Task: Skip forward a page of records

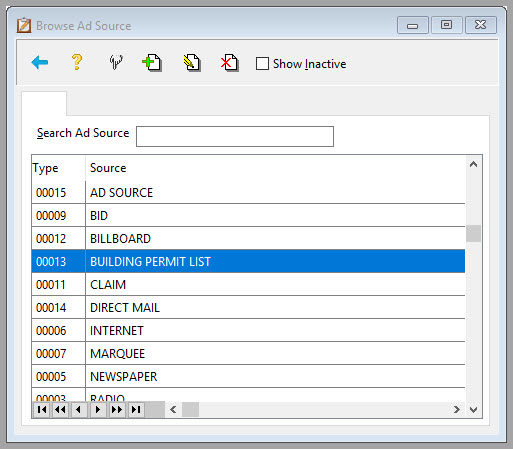Action: pyautogui.click(x=117, y=409)
